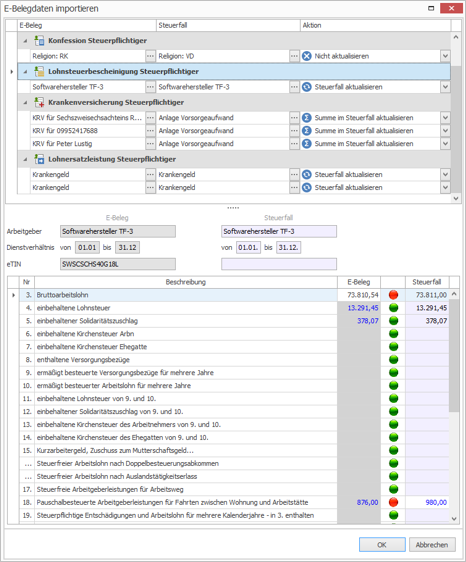Open action dropdown for Religion row
466x562 pixels.
click(x=445, y=56)
